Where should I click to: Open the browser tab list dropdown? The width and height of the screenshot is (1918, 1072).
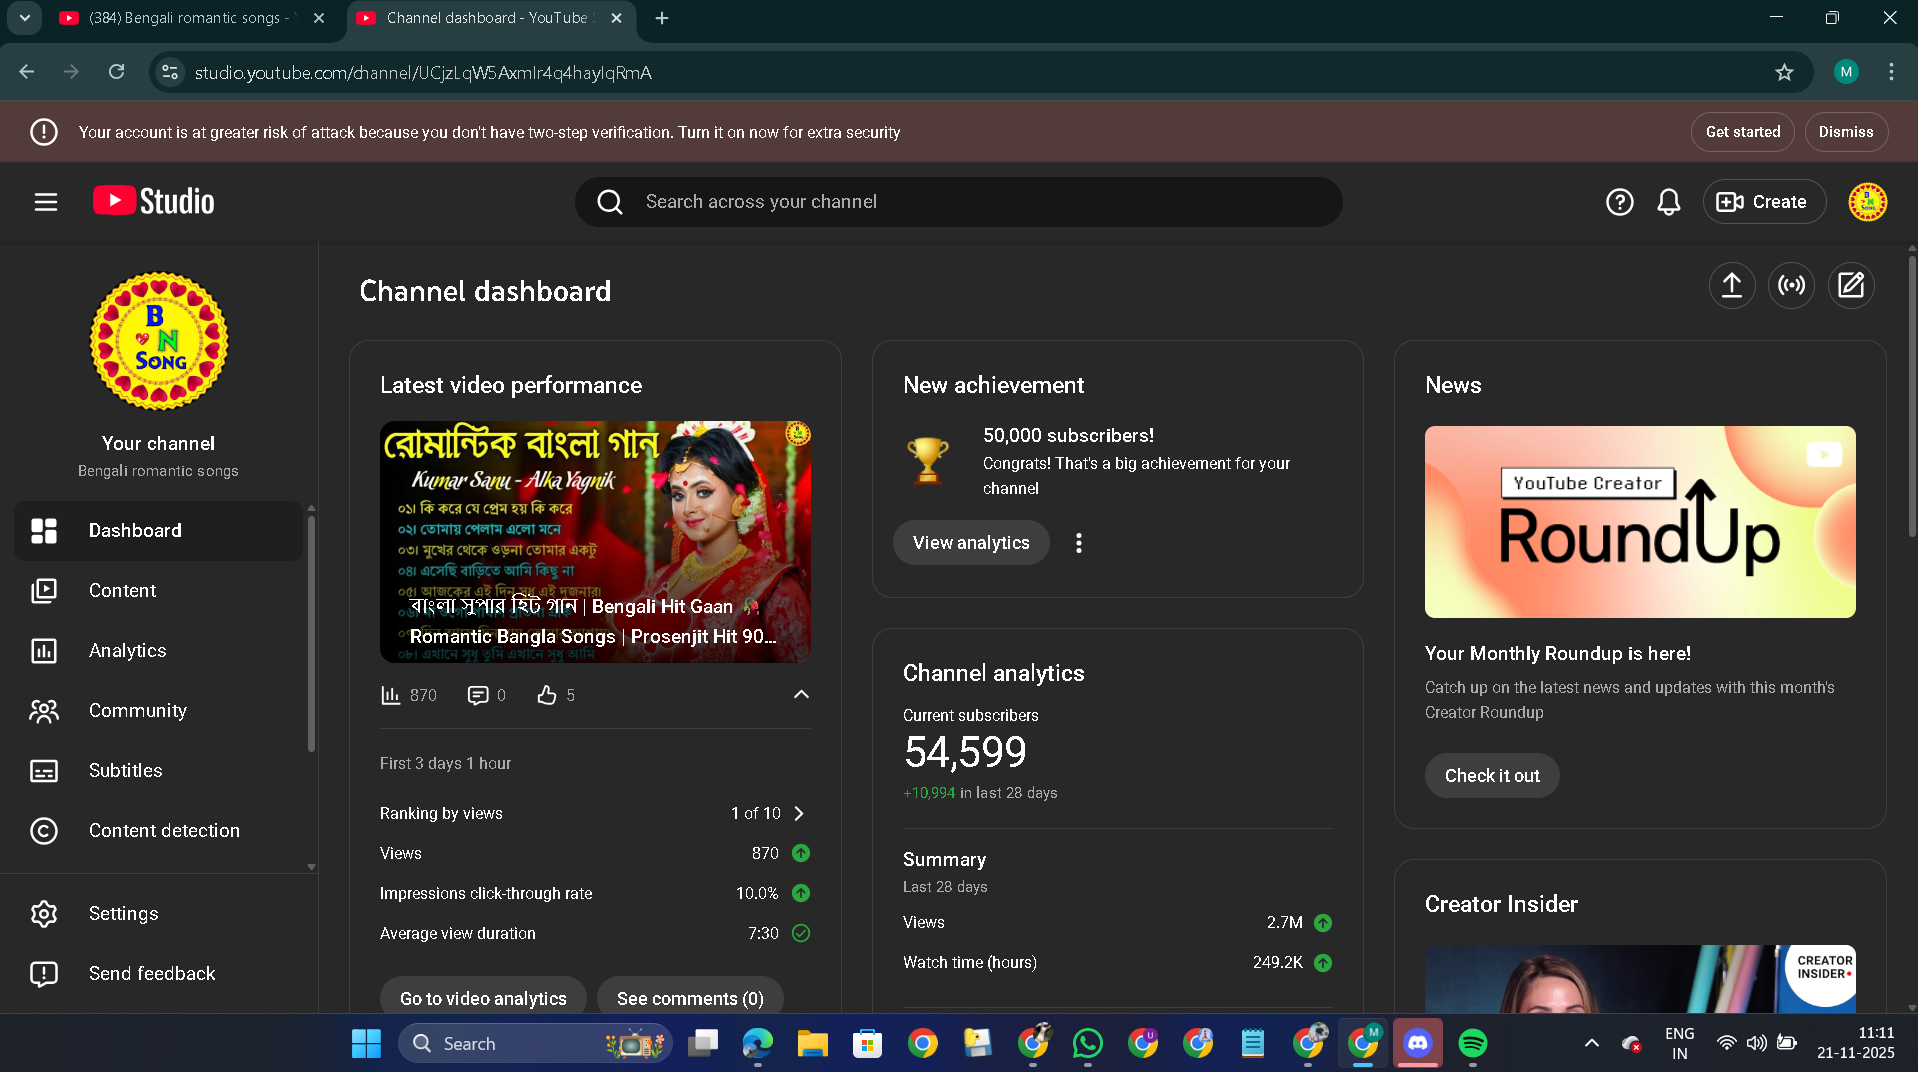[25, 18]
